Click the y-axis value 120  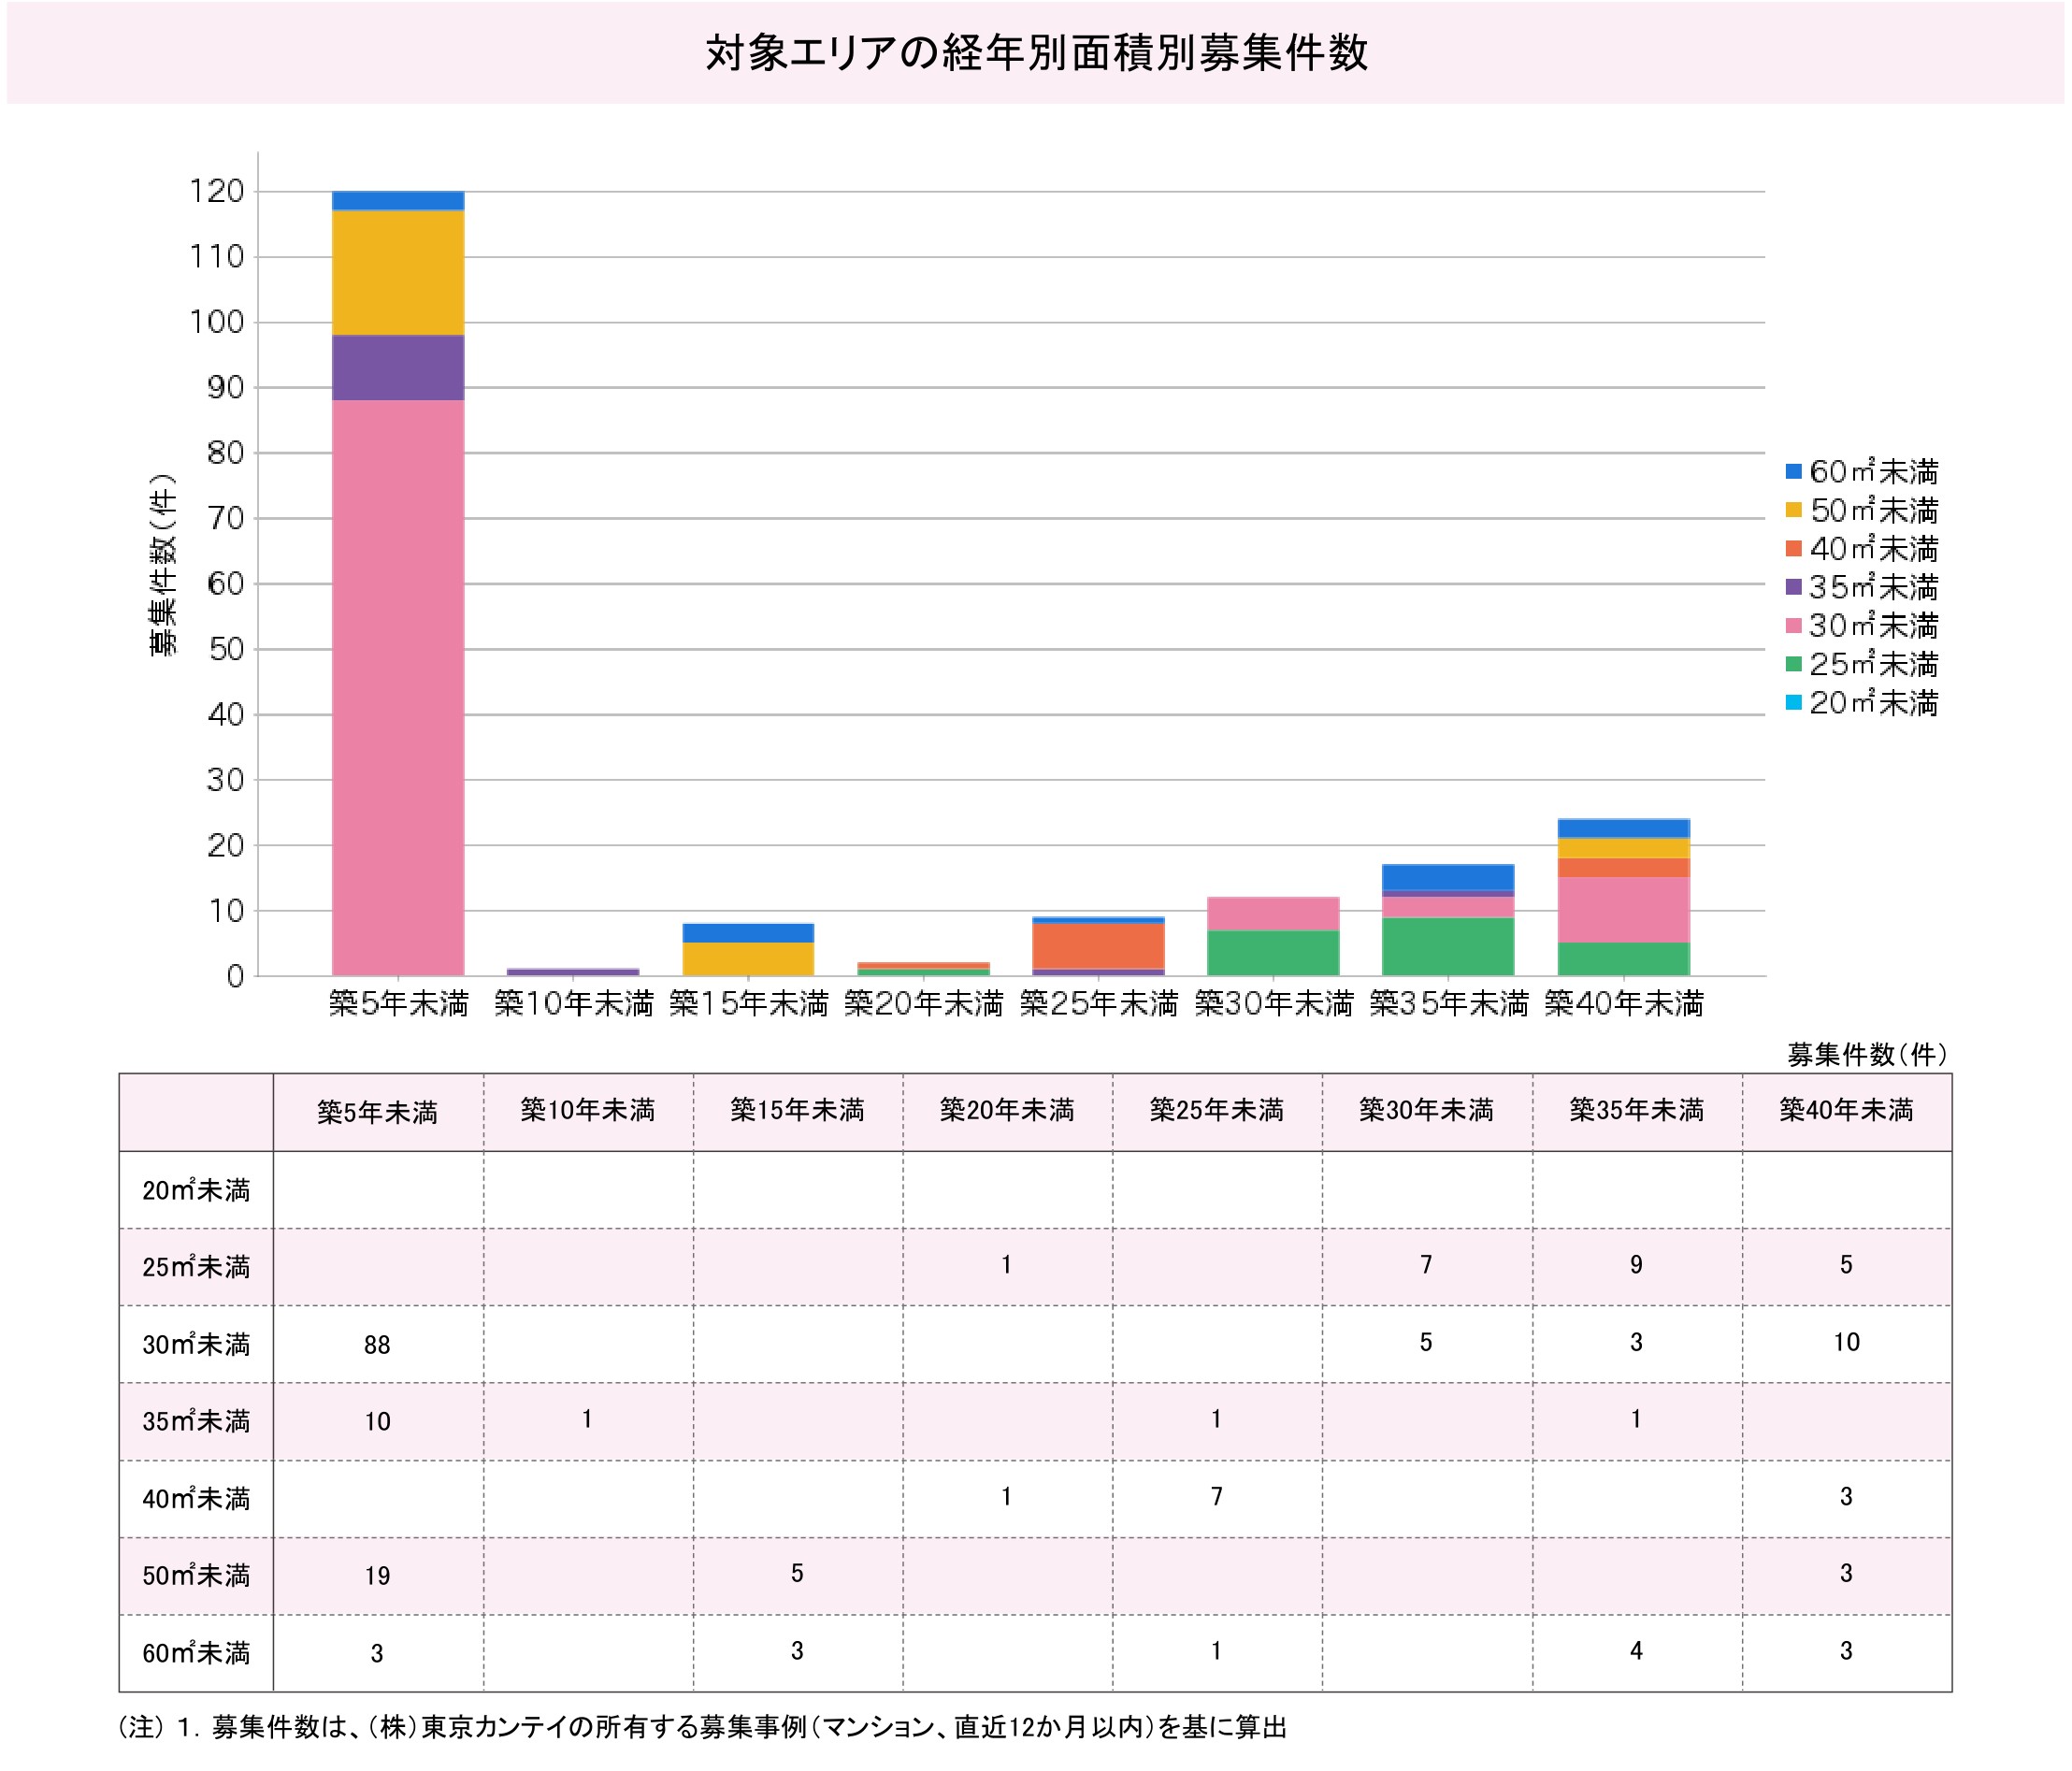coord(217,191)
